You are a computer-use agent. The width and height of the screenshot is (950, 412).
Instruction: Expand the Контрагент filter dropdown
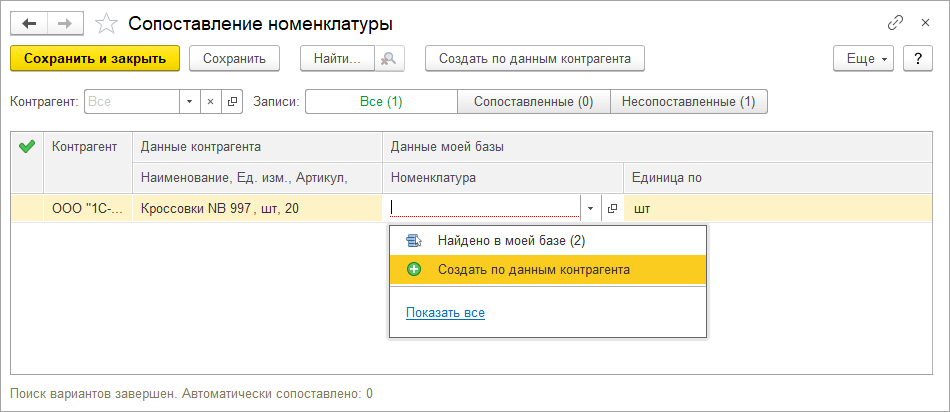tap(190, 102)
